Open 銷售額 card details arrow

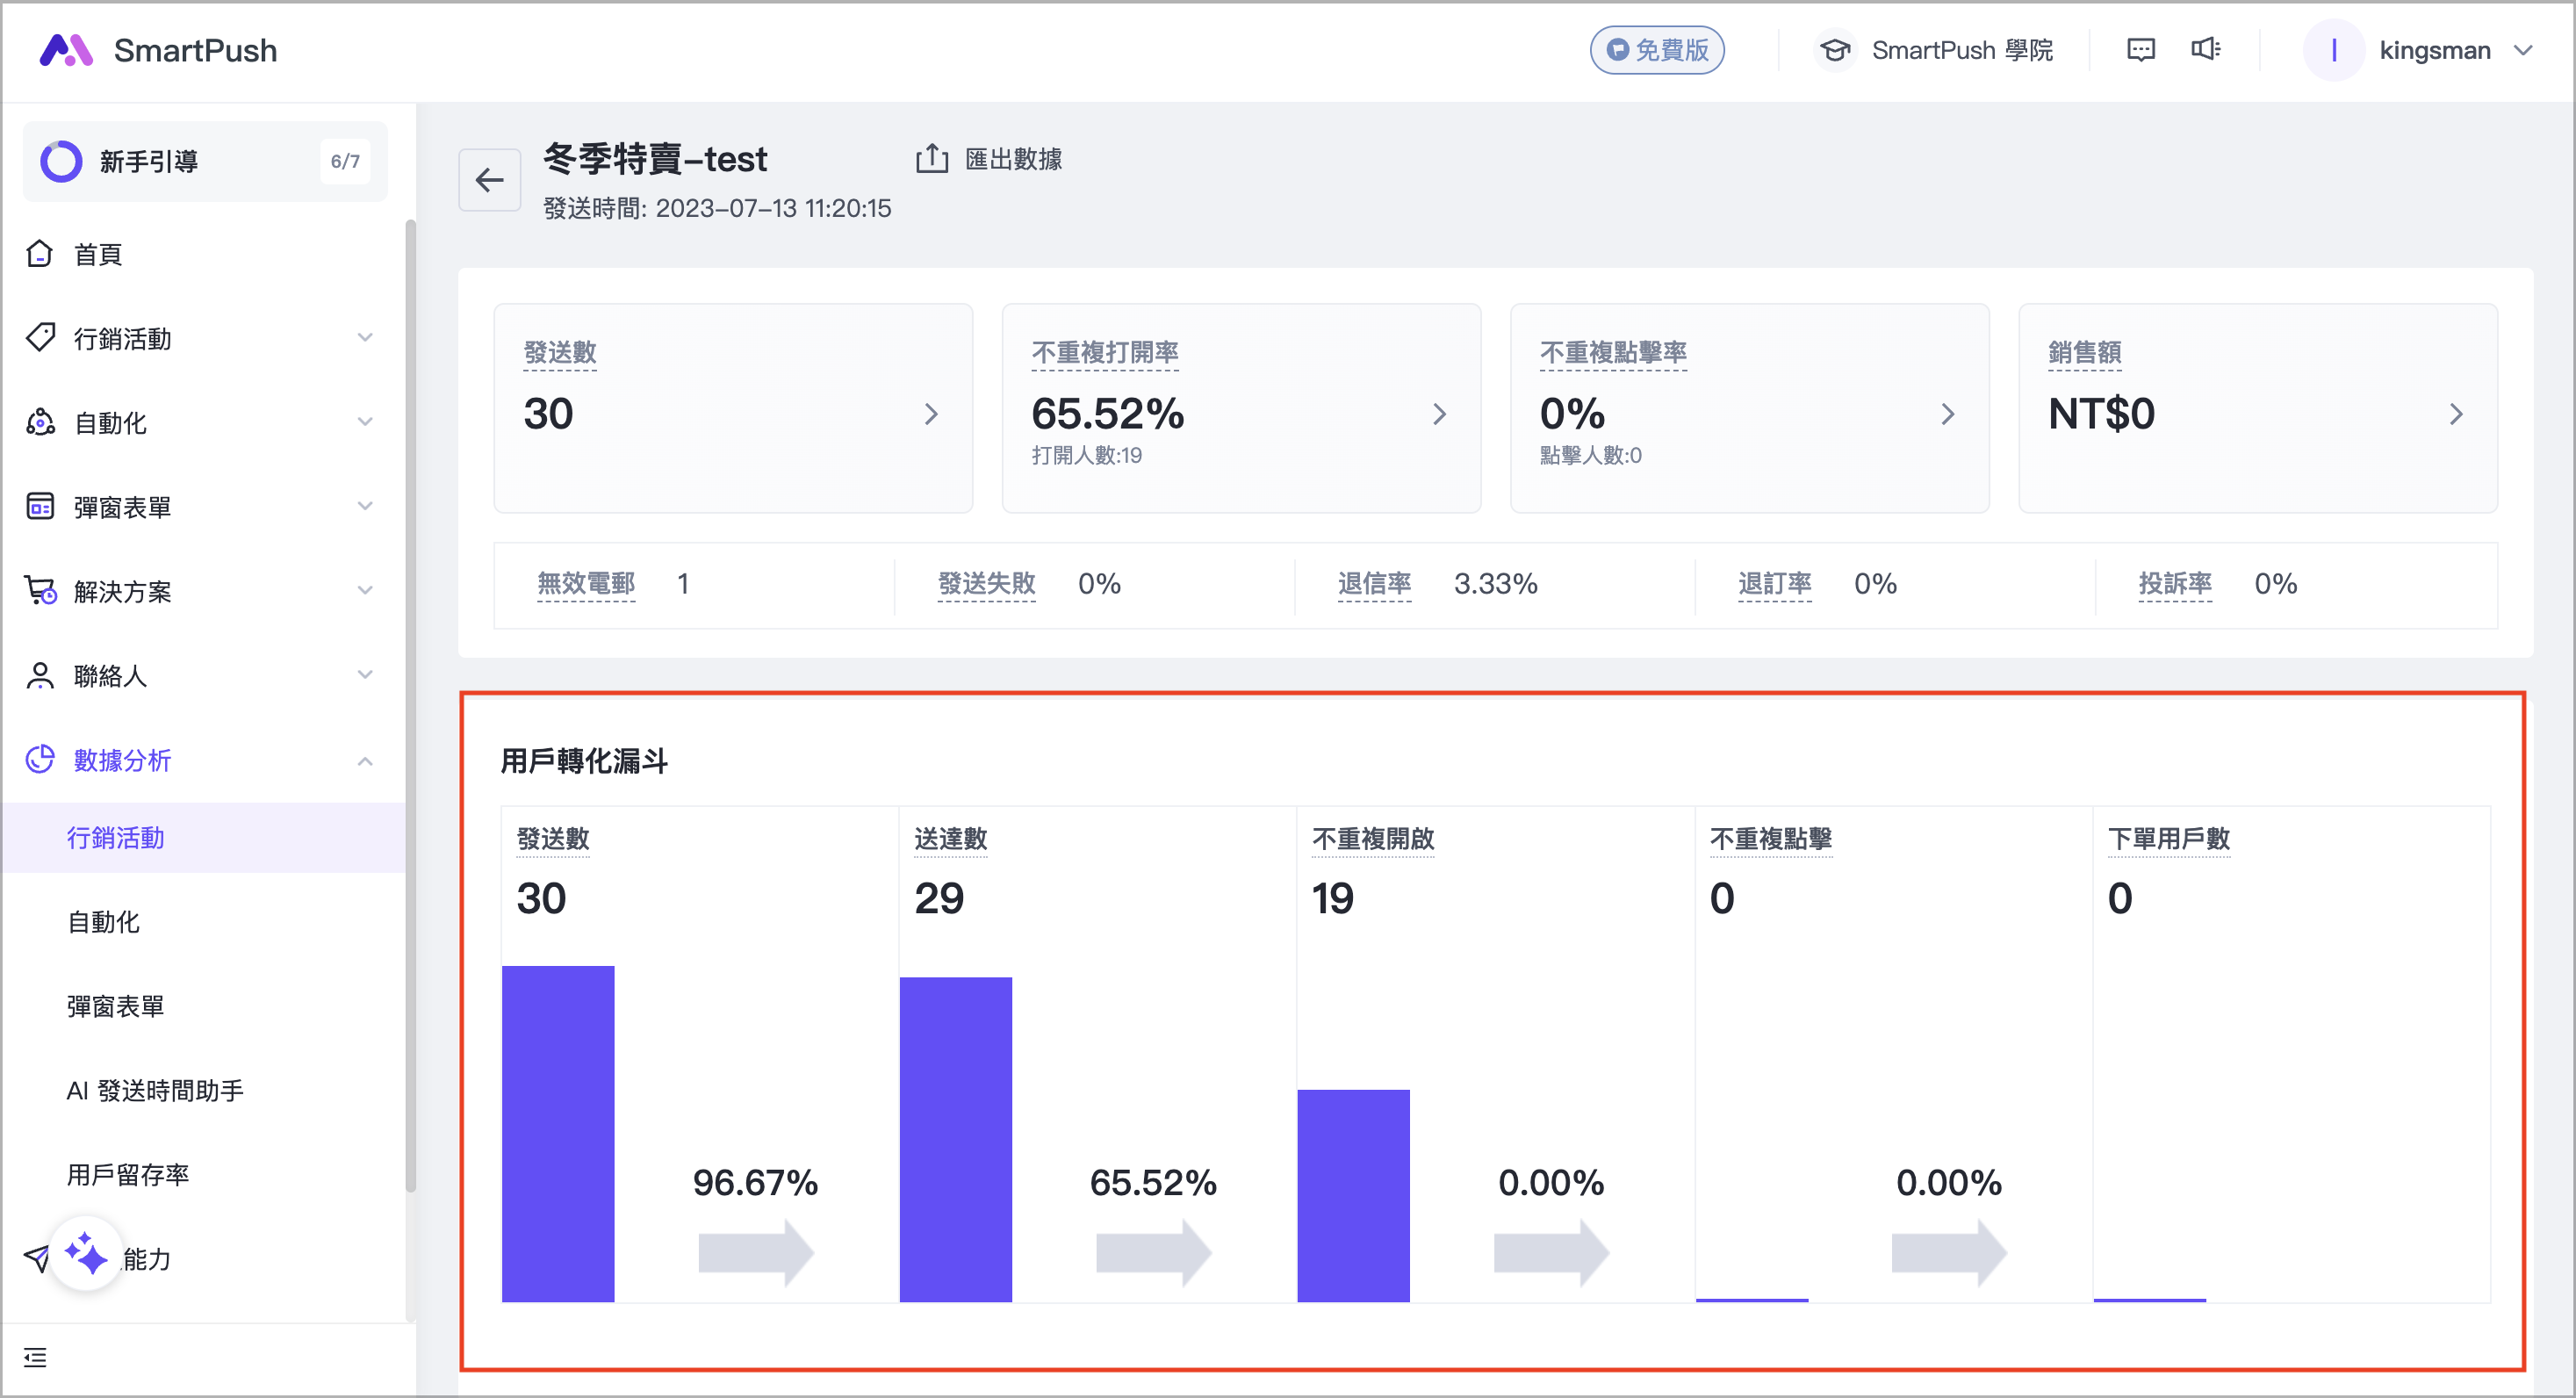tap(2456, 414)
